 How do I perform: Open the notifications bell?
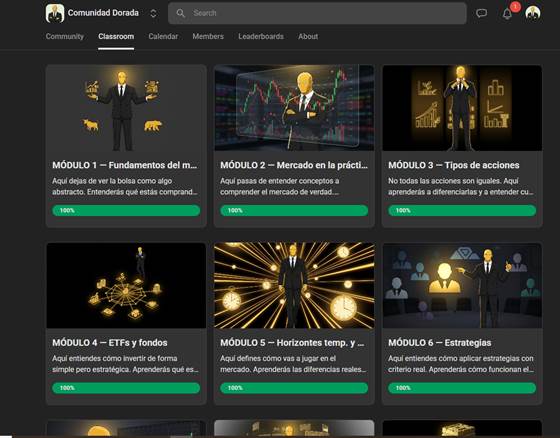coord(507,14)
